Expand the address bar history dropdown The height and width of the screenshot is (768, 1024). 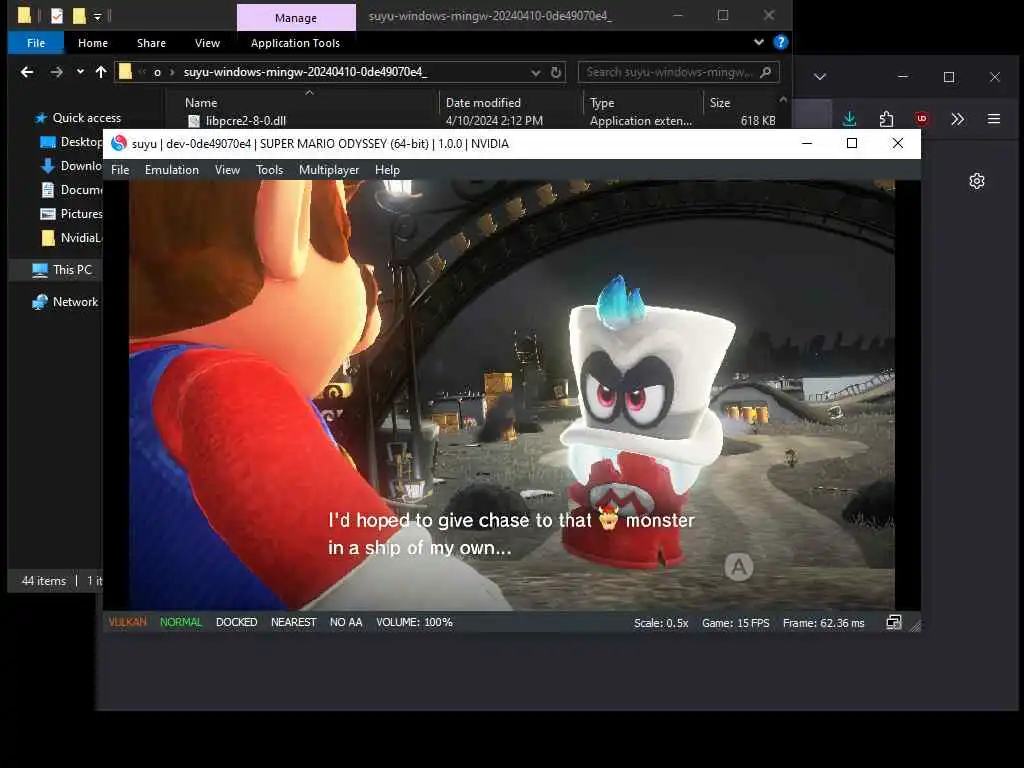[536, 72]
